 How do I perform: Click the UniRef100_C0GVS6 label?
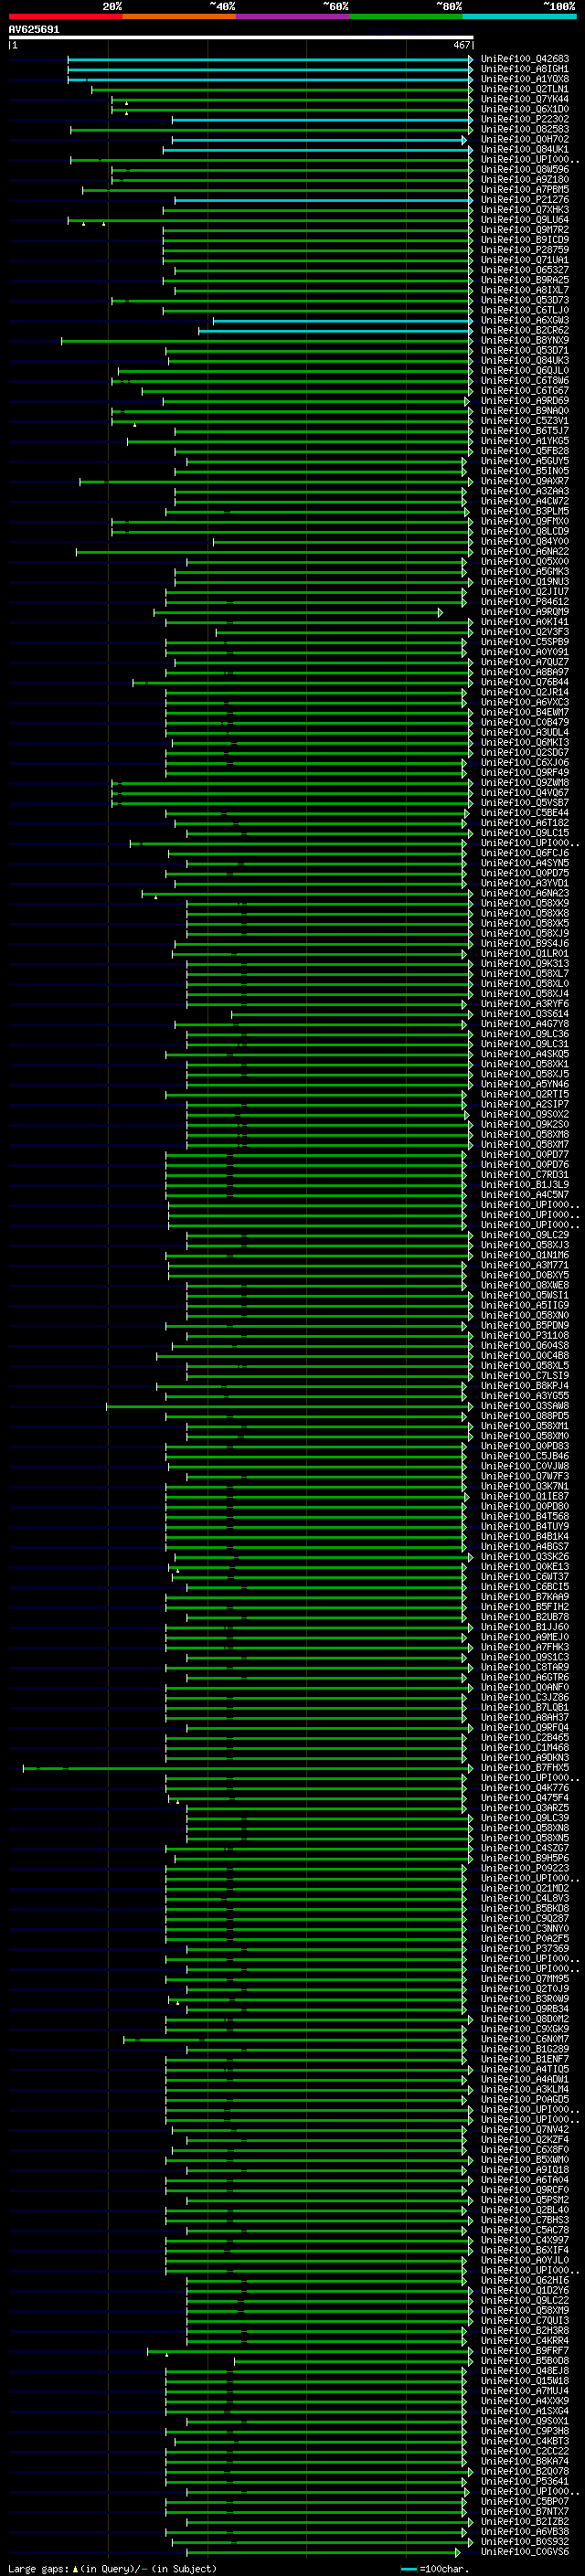click(x=525, y=2552)
